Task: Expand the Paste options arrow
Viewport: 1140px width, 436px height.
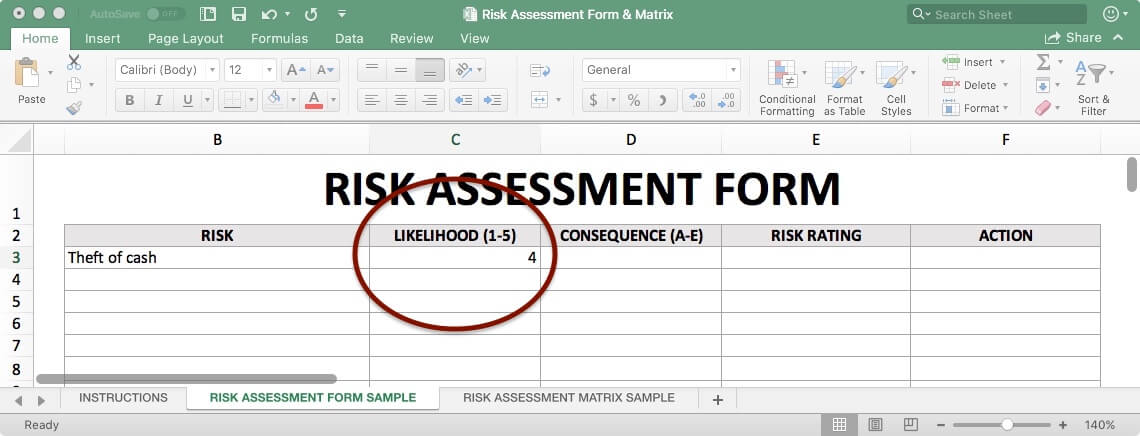Action: [50, 73]
